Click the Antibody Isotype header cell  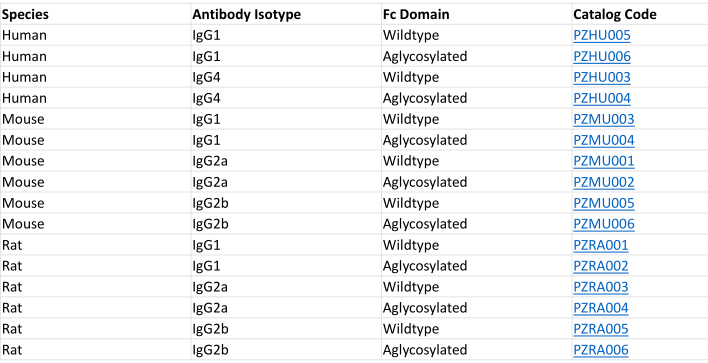point(286,14)
